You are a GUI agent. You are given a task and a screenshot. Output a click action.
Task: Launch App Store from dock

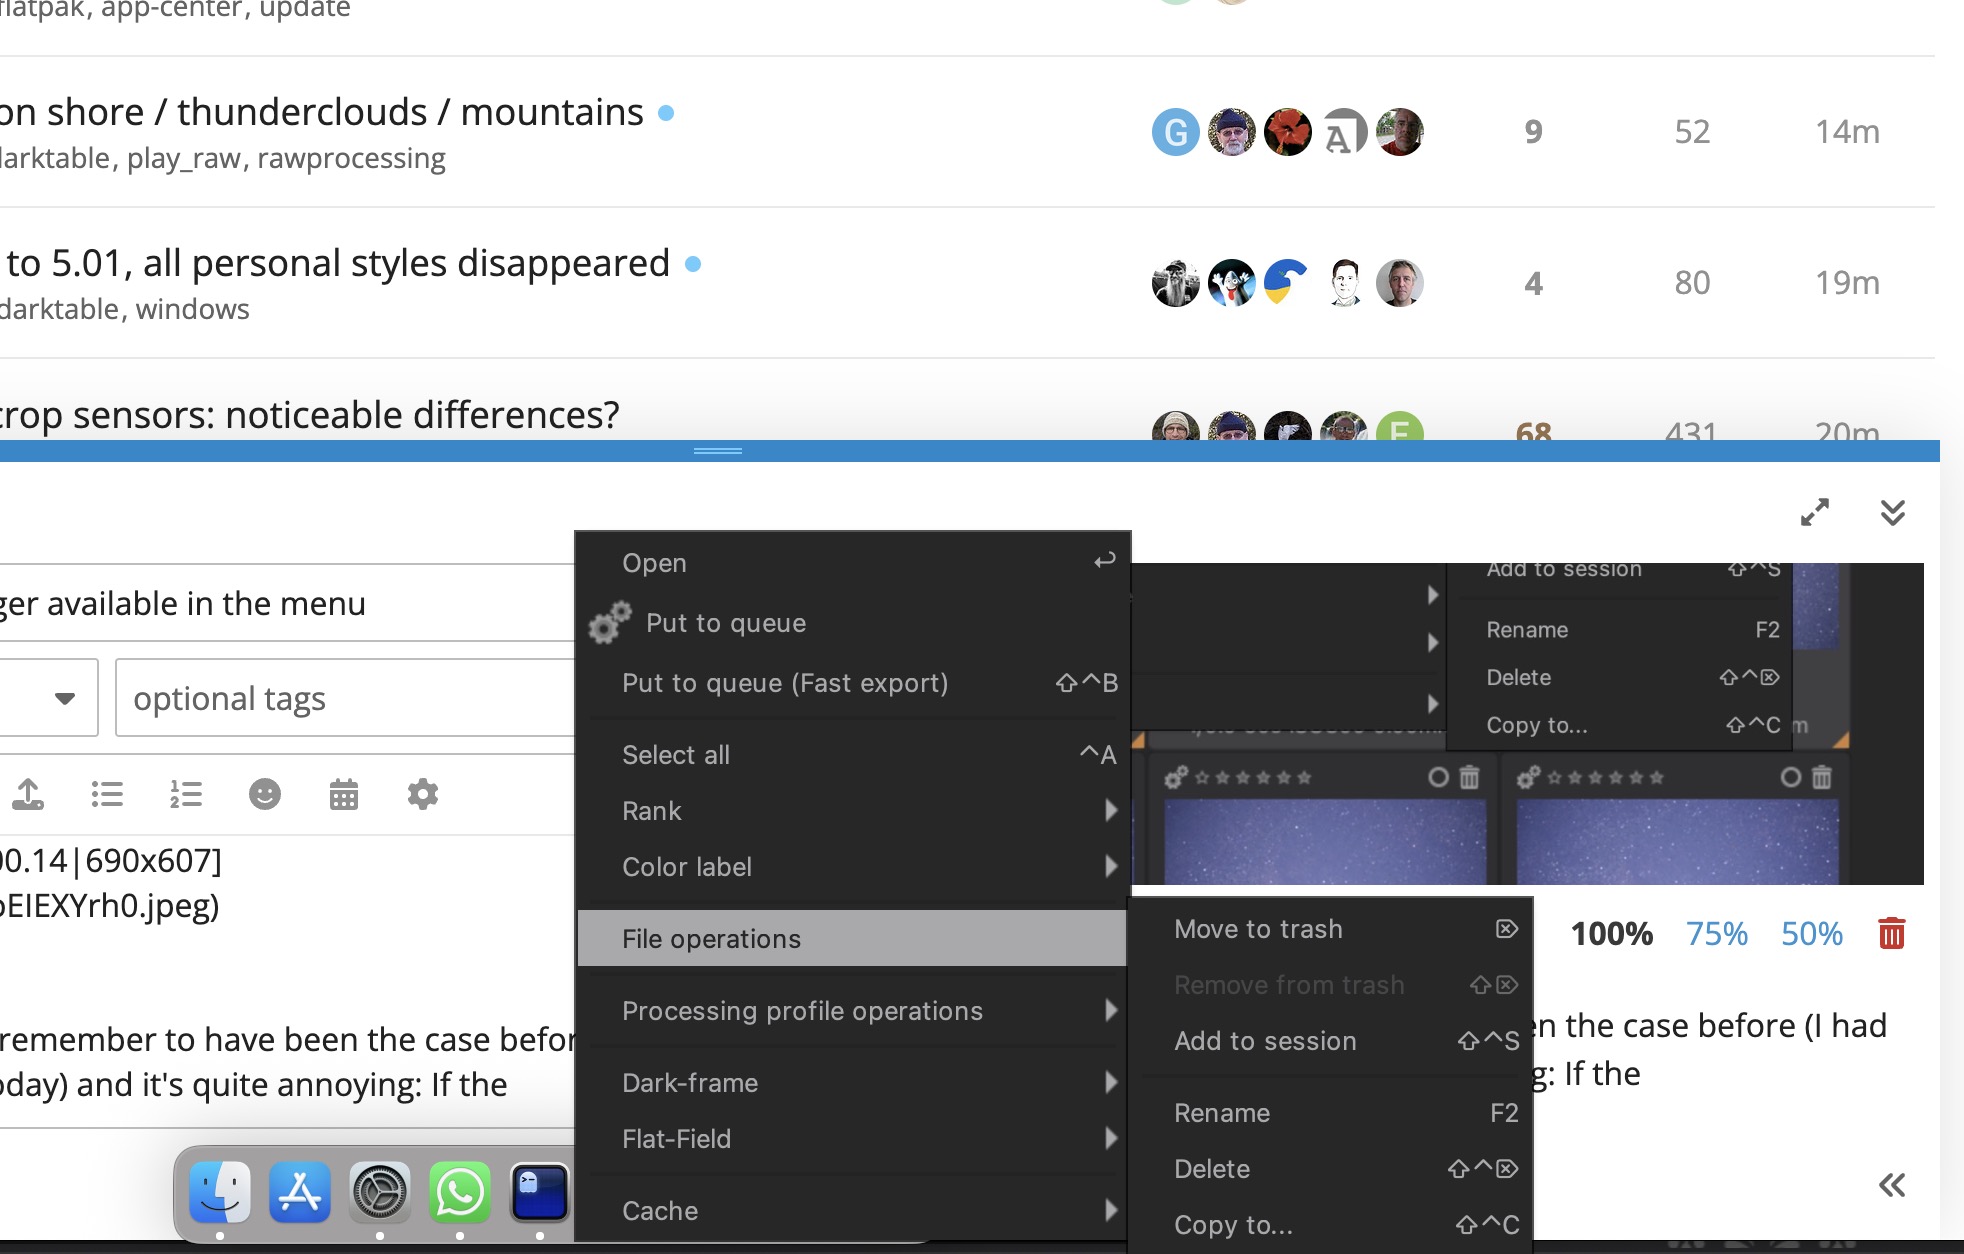300,1192
